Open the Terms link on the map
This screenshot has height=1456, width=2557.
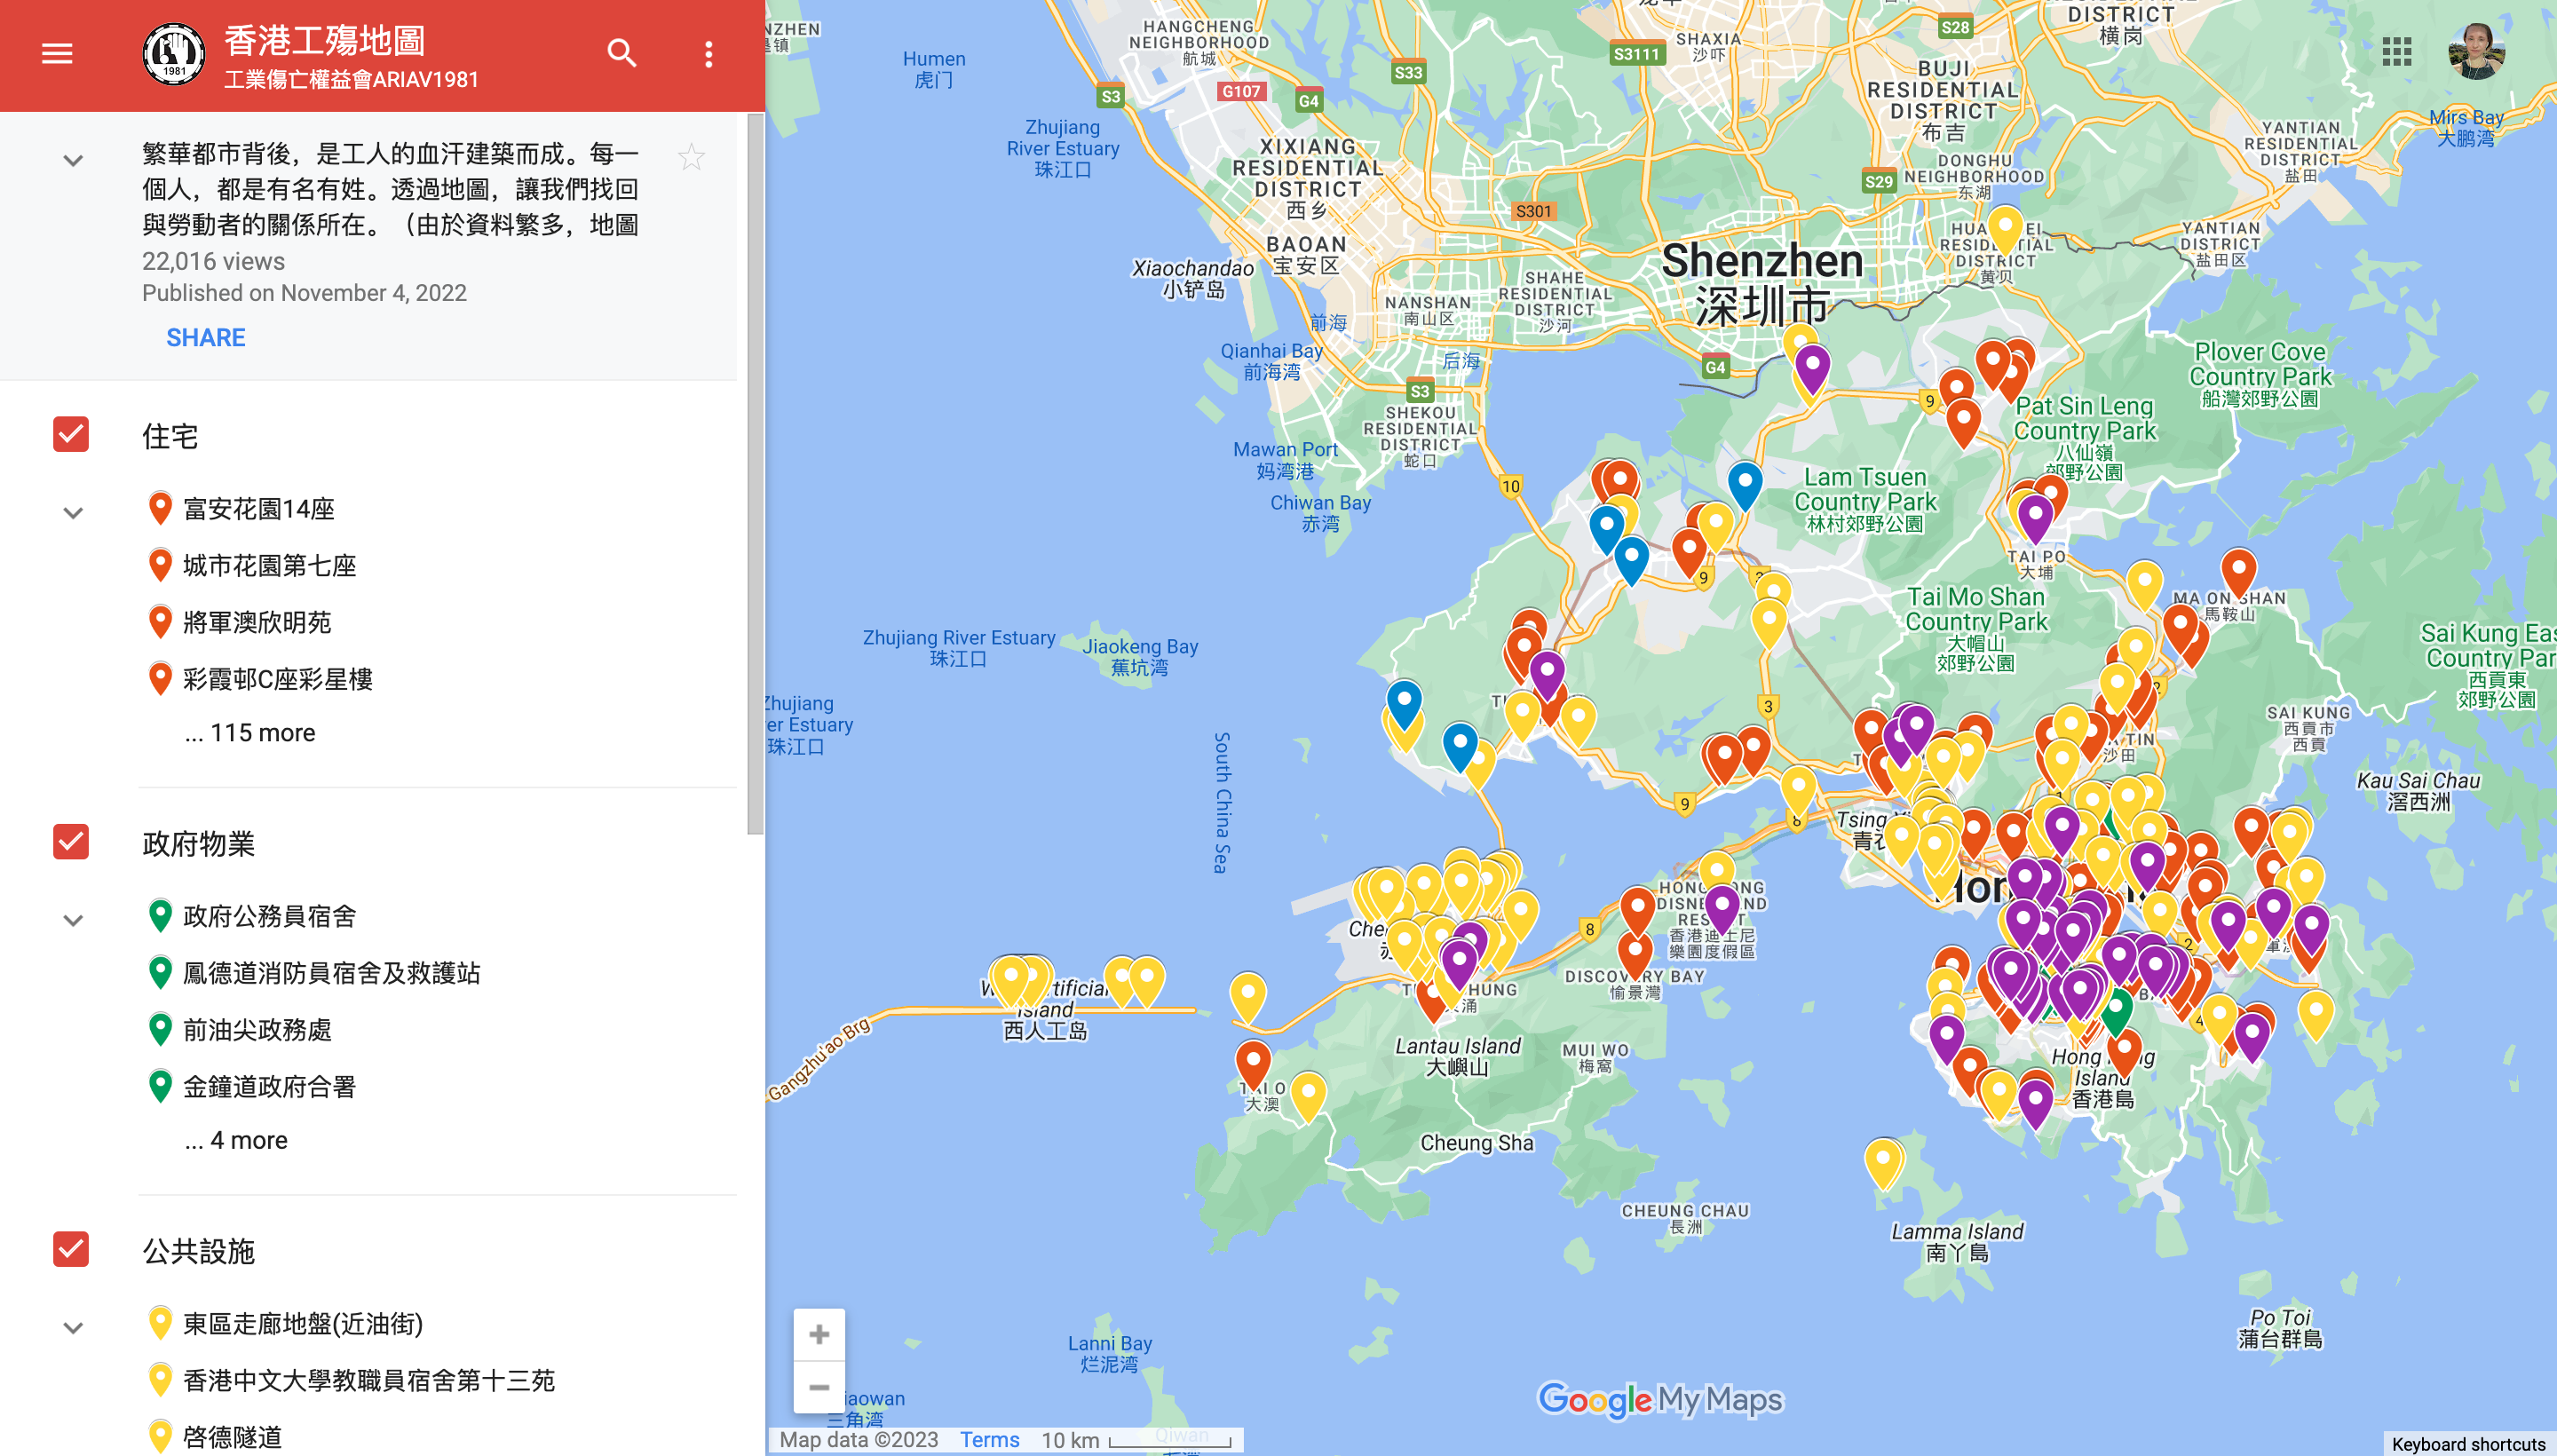pos(990,1439)
